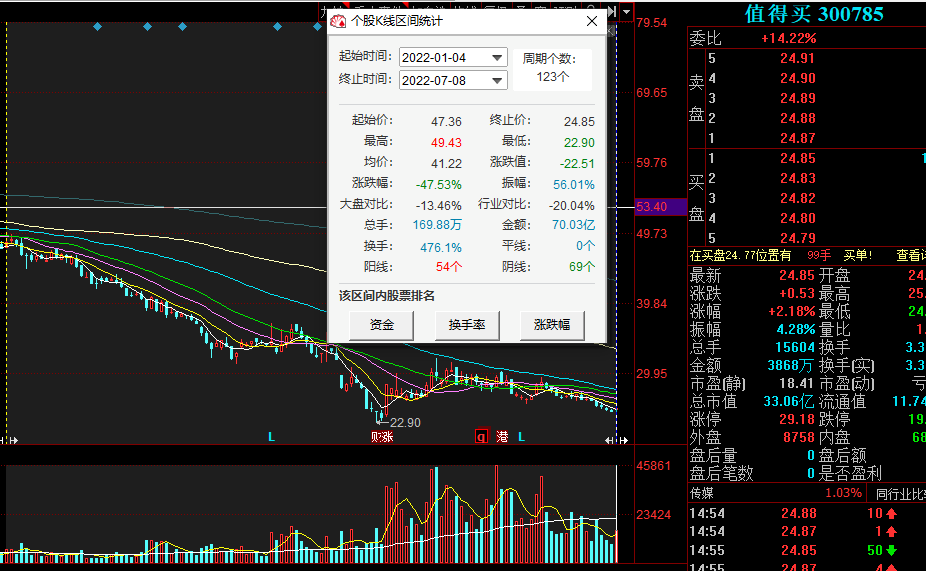The height and width of the screenshot is (571, 926).
Task: Open the chart toolbar dropdown arrow at top right
Action: pos(627,12)
